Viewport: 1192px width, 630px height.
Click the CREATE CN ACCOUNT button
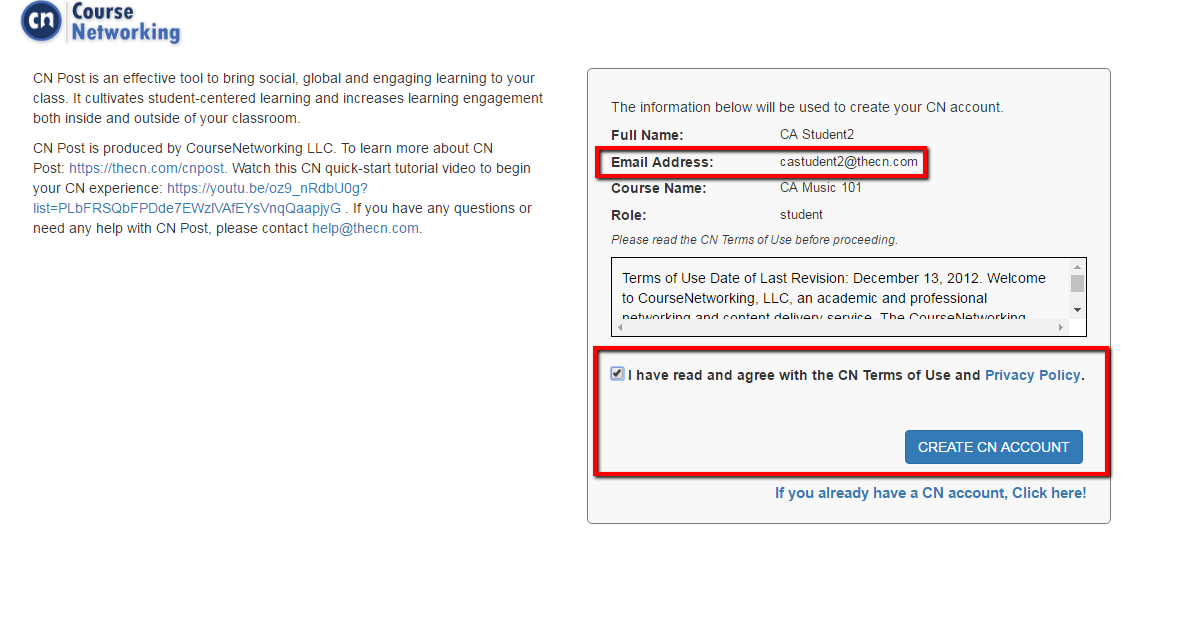[x=994, y=447]
